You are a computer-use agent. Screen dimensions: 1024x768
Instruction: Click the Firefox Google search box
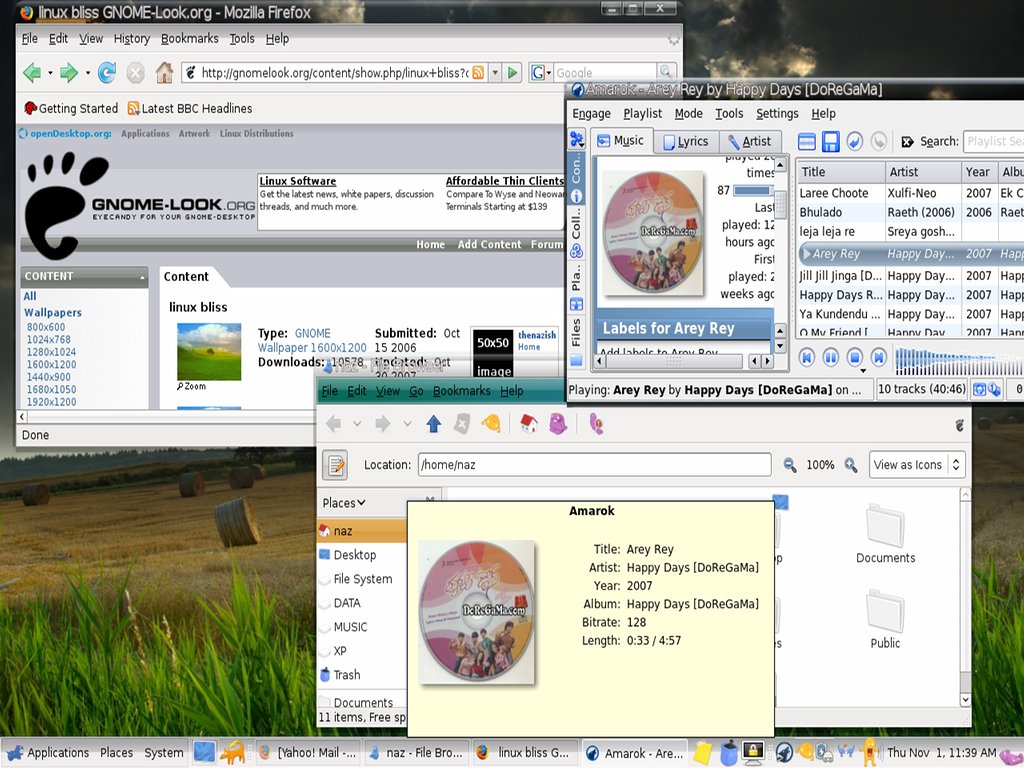pyautogui.click(x=605, y=72)
